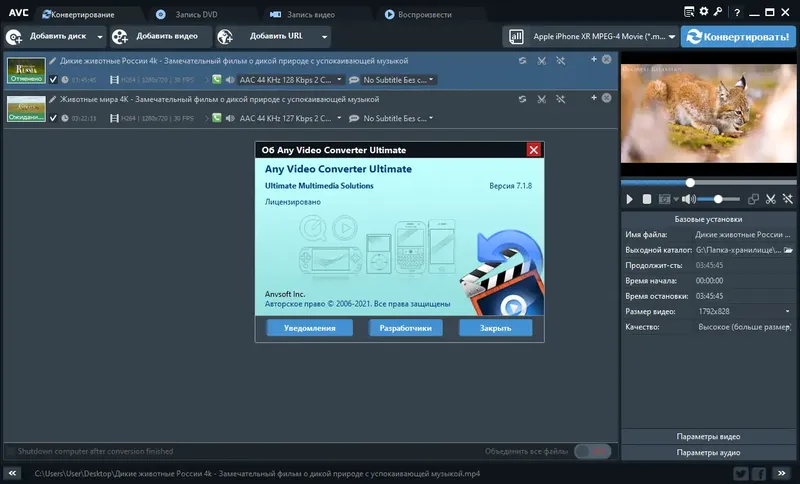
Task: Open the task list icon in title bar
Action: 689,12
